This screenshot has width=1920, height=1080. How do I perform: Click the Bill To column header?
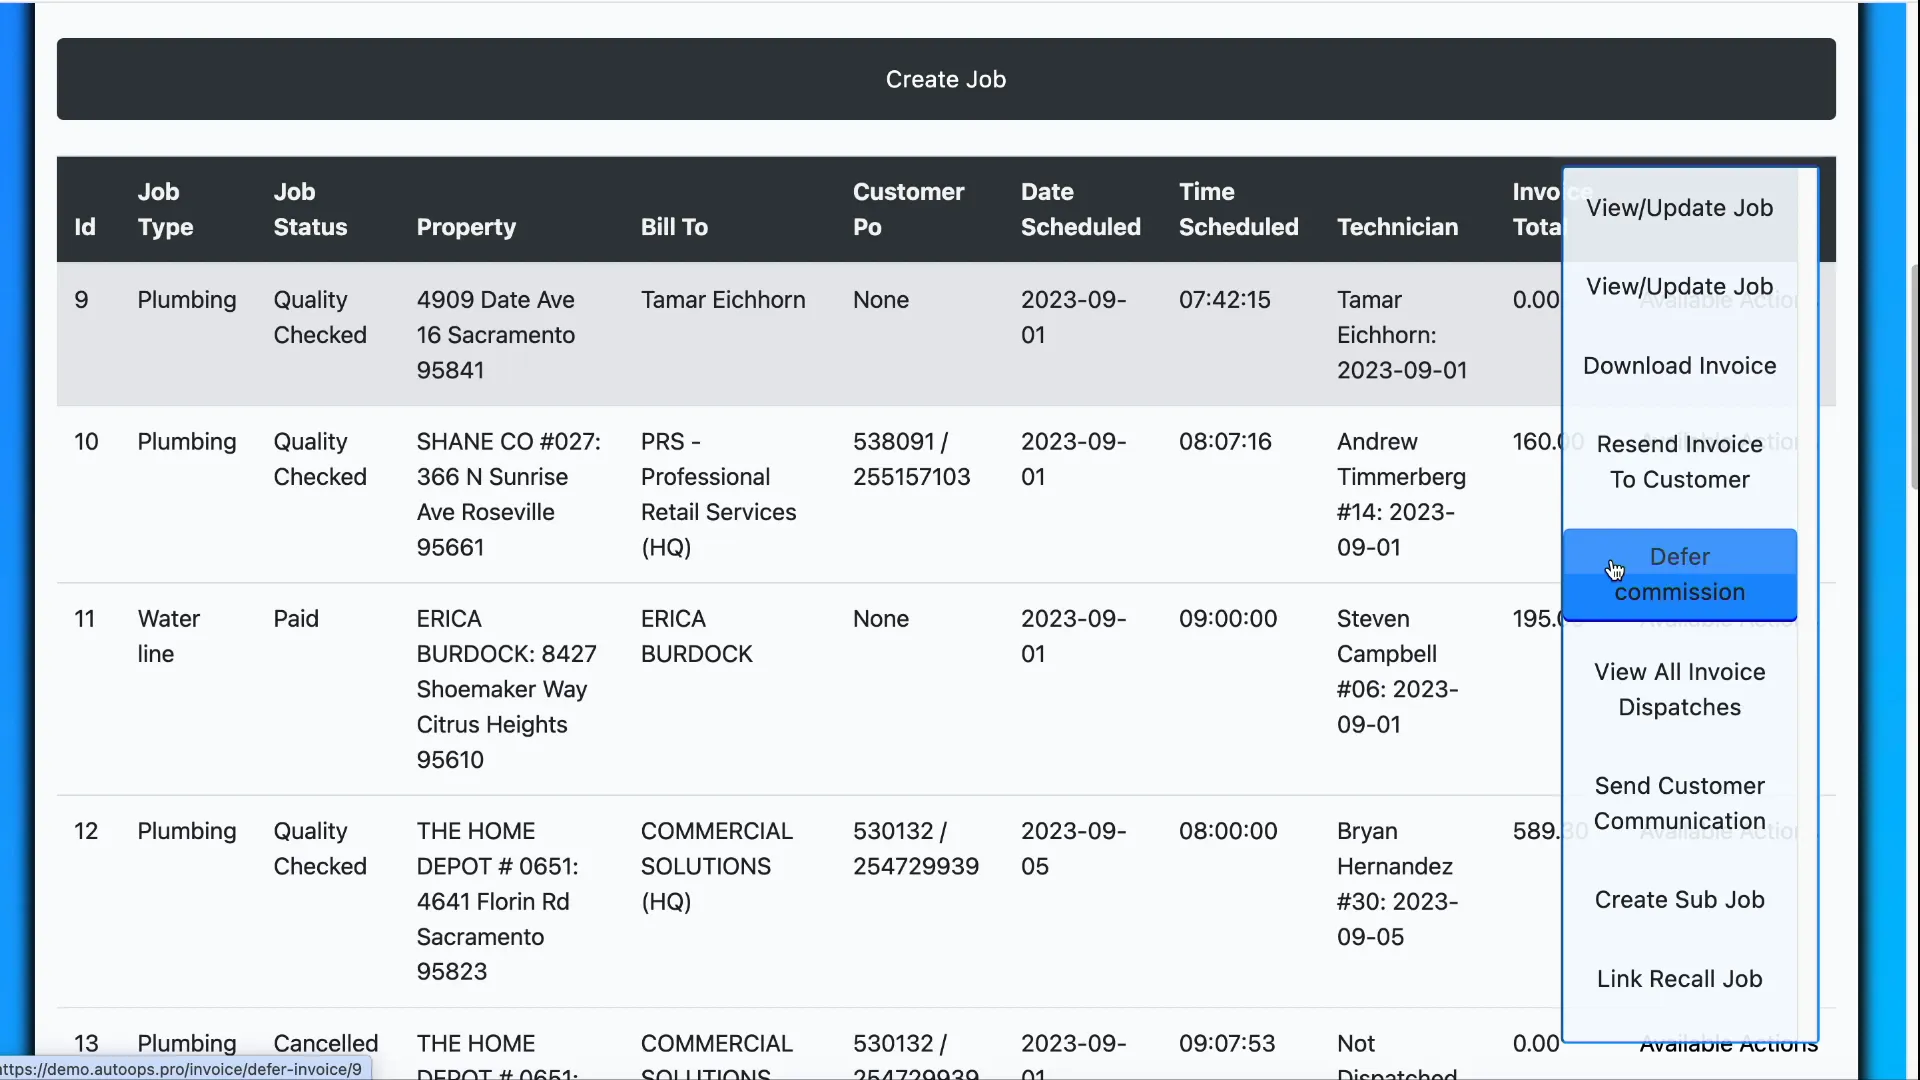click(x=674, y=227)
